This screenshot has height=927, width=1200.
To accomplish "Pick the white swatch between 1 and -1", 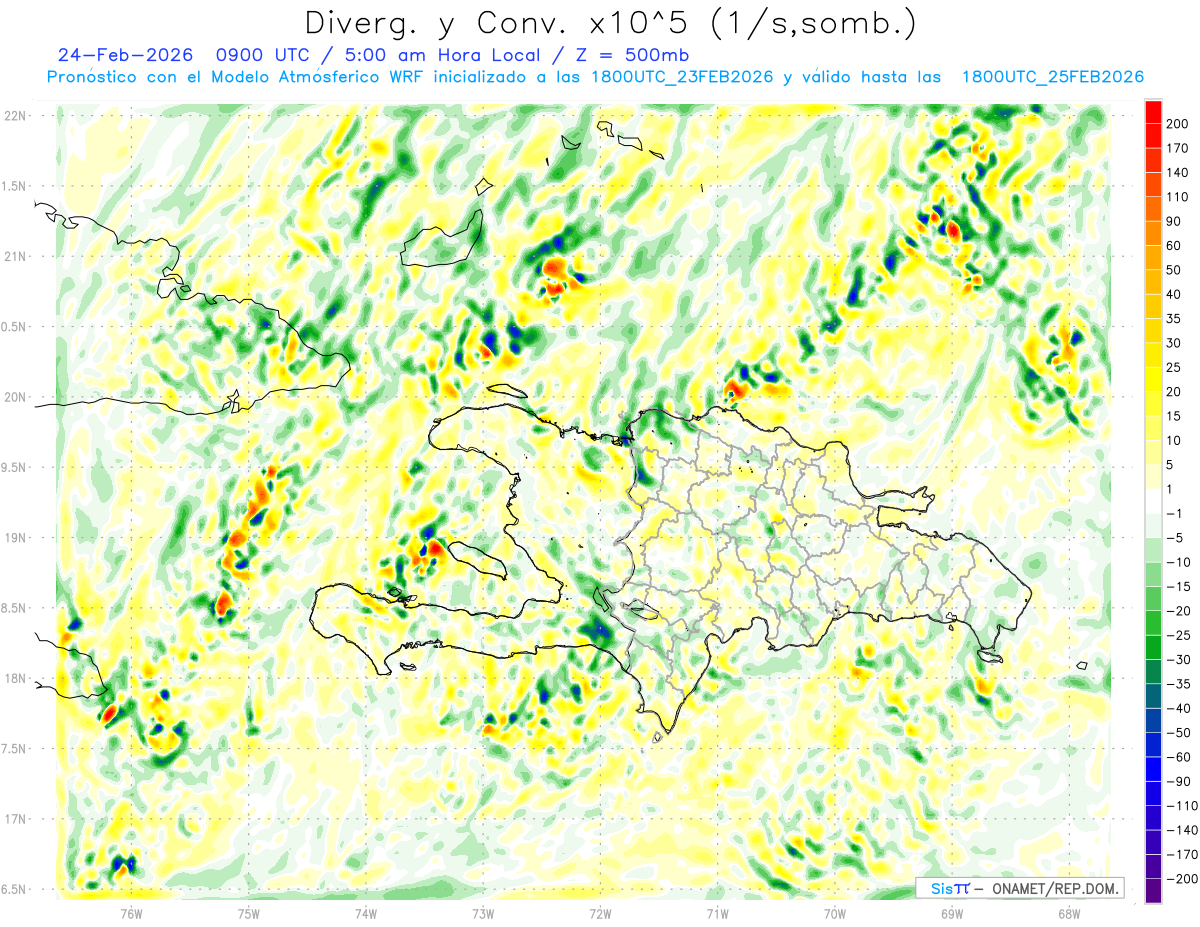I will click(1153, 502).
